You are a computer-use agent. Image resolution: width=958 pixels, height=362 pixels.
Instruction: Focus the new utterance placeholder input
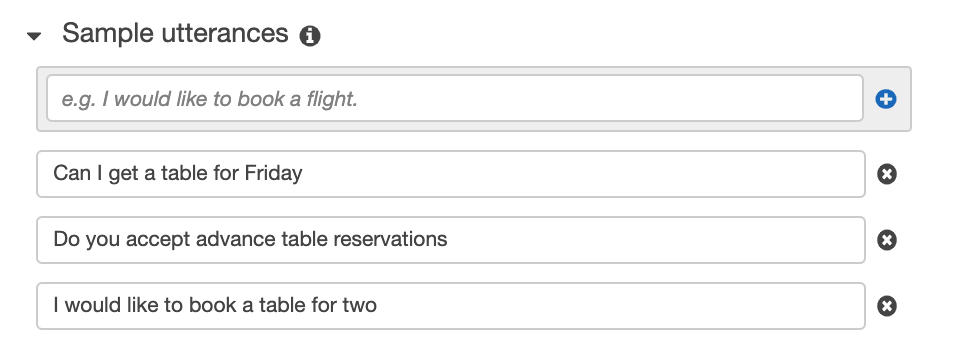coord(455,98)
